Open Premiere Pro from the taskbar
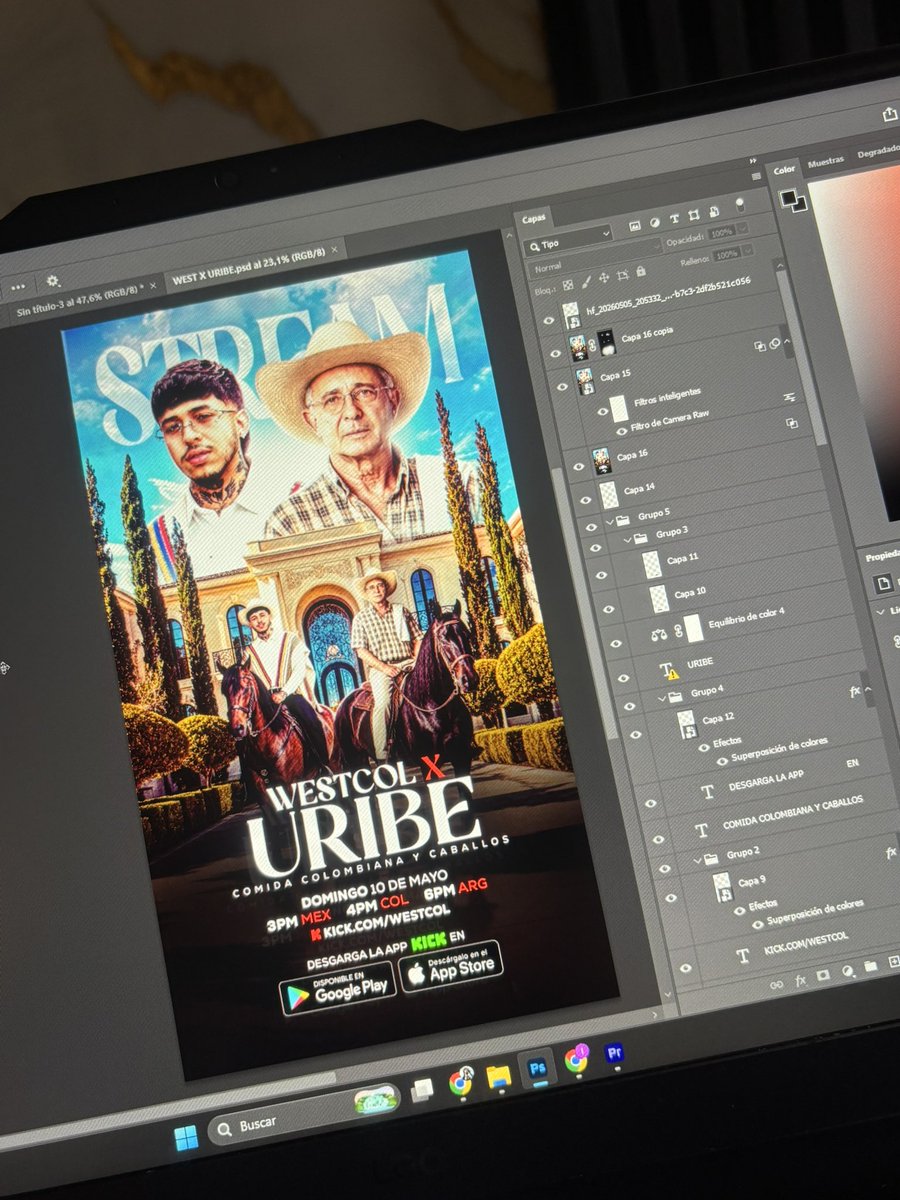Viewport: 900px width, 1200px height. point(615,1053)
